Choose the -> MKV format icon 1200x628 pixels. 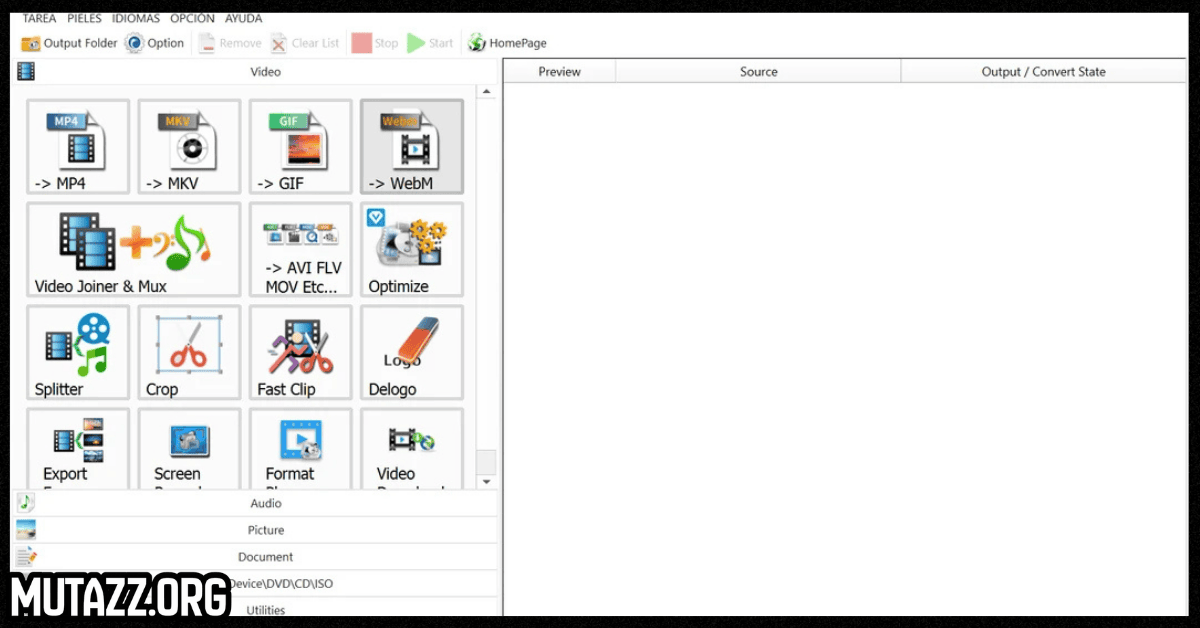[x=189, y=146]
